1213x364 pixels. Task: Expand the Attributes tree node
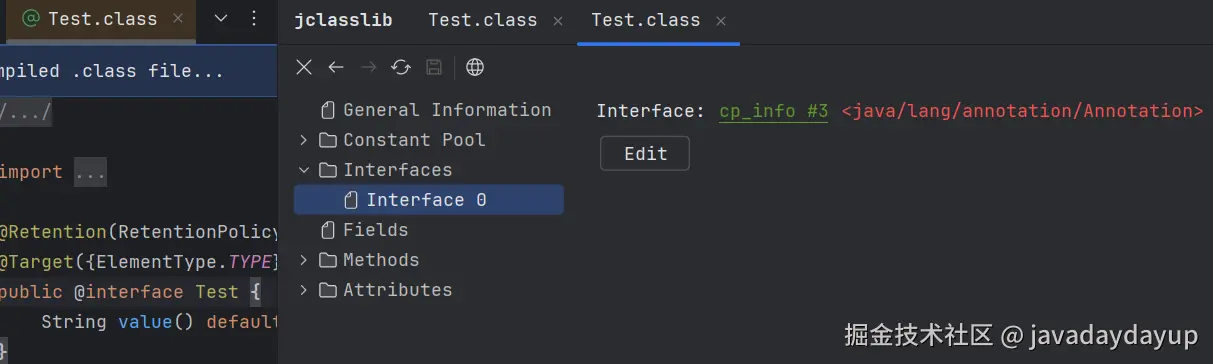(x=304, y=290)
